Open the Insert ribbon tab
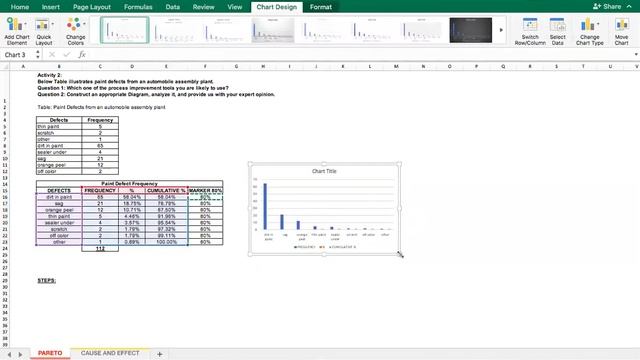This screenshot has height=360, width=640. [x=51, y=7]
